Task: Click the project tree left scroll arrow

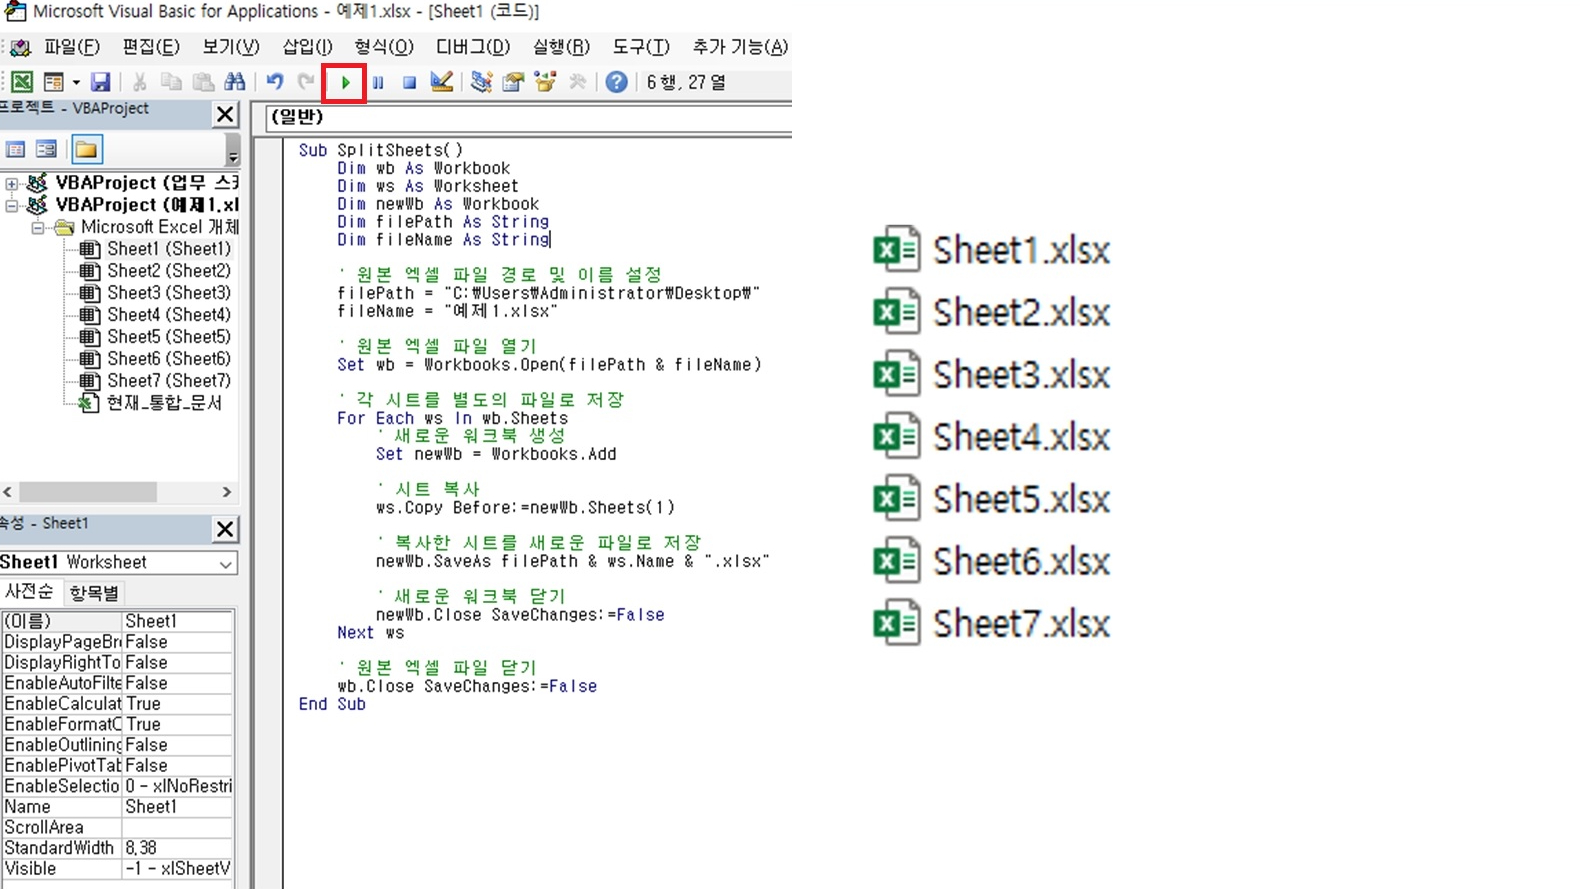Action: click(x=8, y=492)
